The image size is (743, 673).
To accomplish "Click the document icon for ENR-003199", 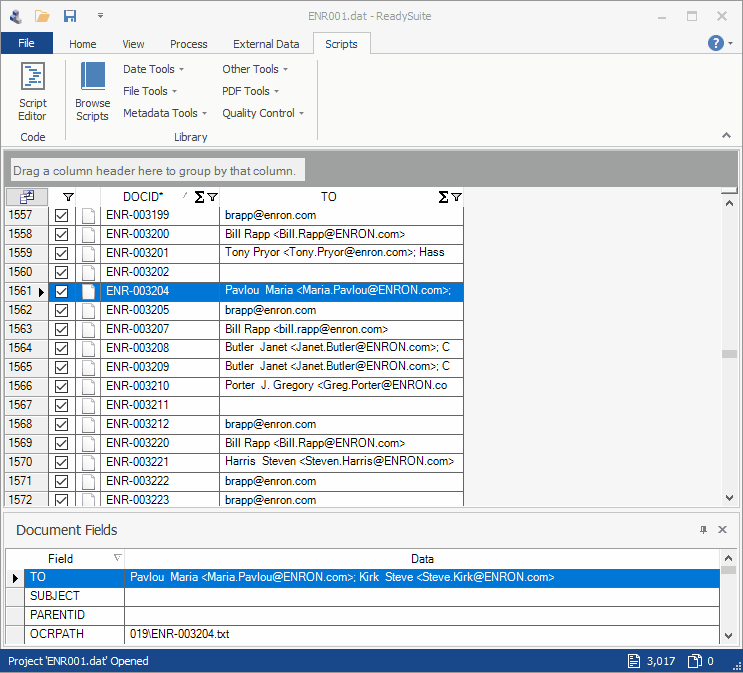I will click(88, 216).
